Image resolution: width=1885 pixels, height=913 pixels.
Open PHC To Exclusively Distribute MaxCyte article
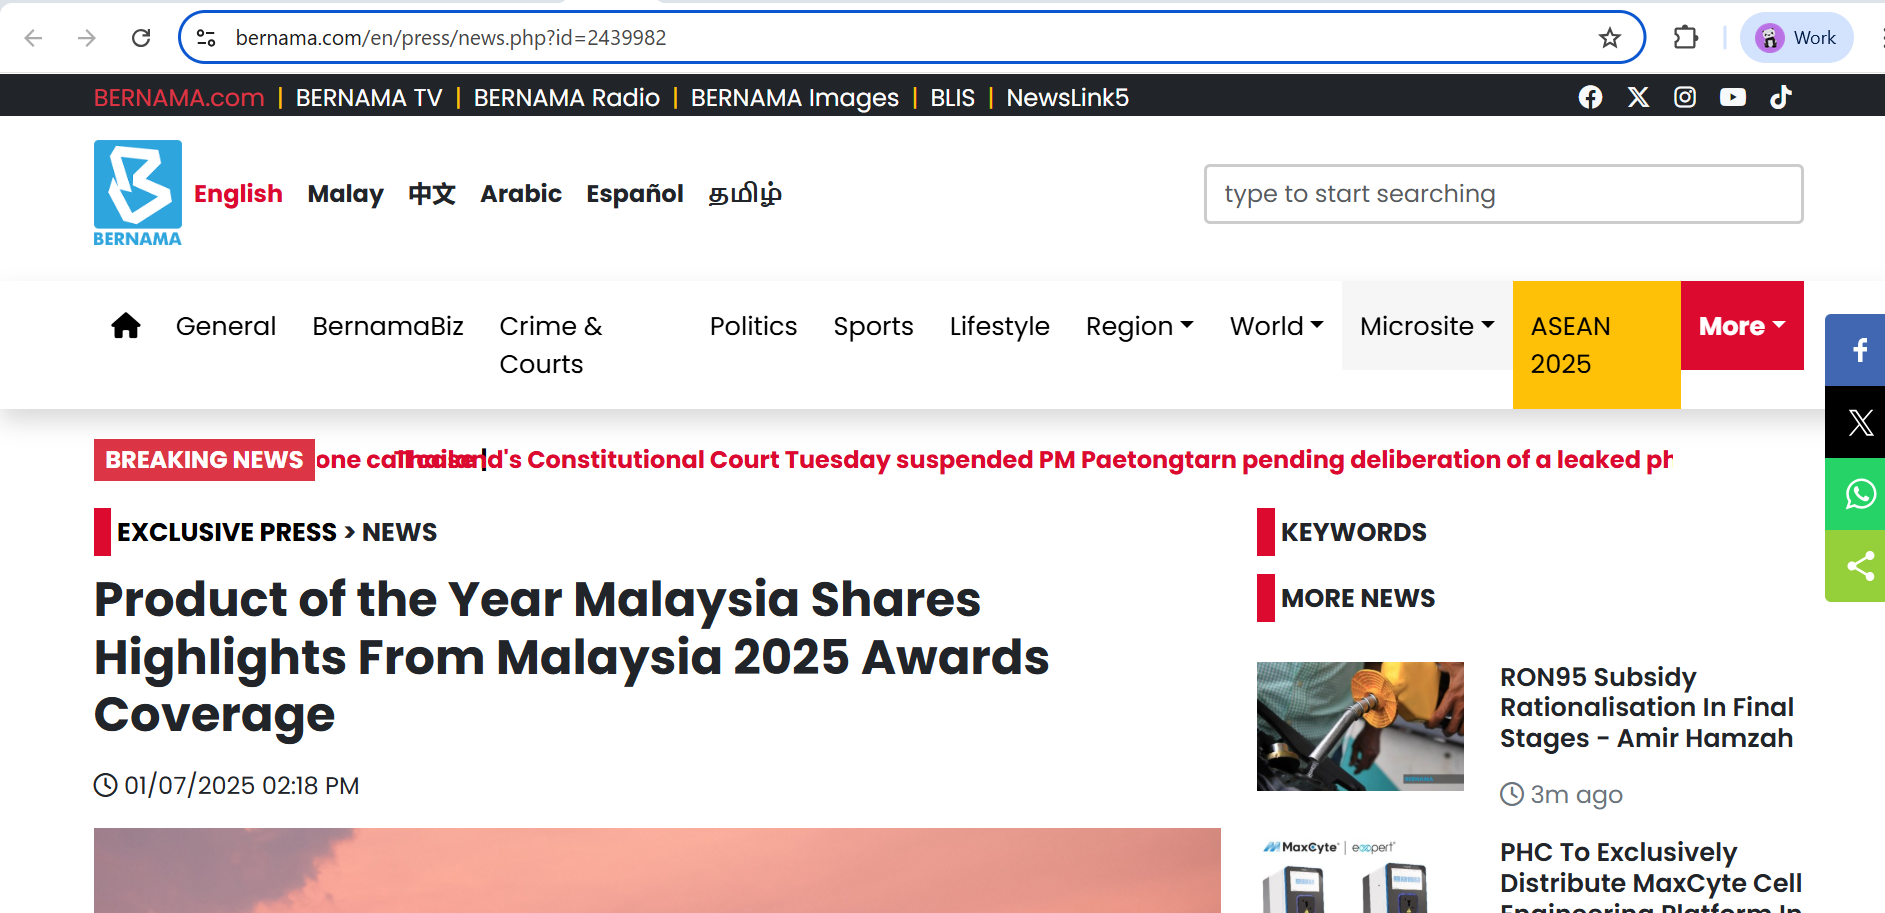tap(1651, 875)
